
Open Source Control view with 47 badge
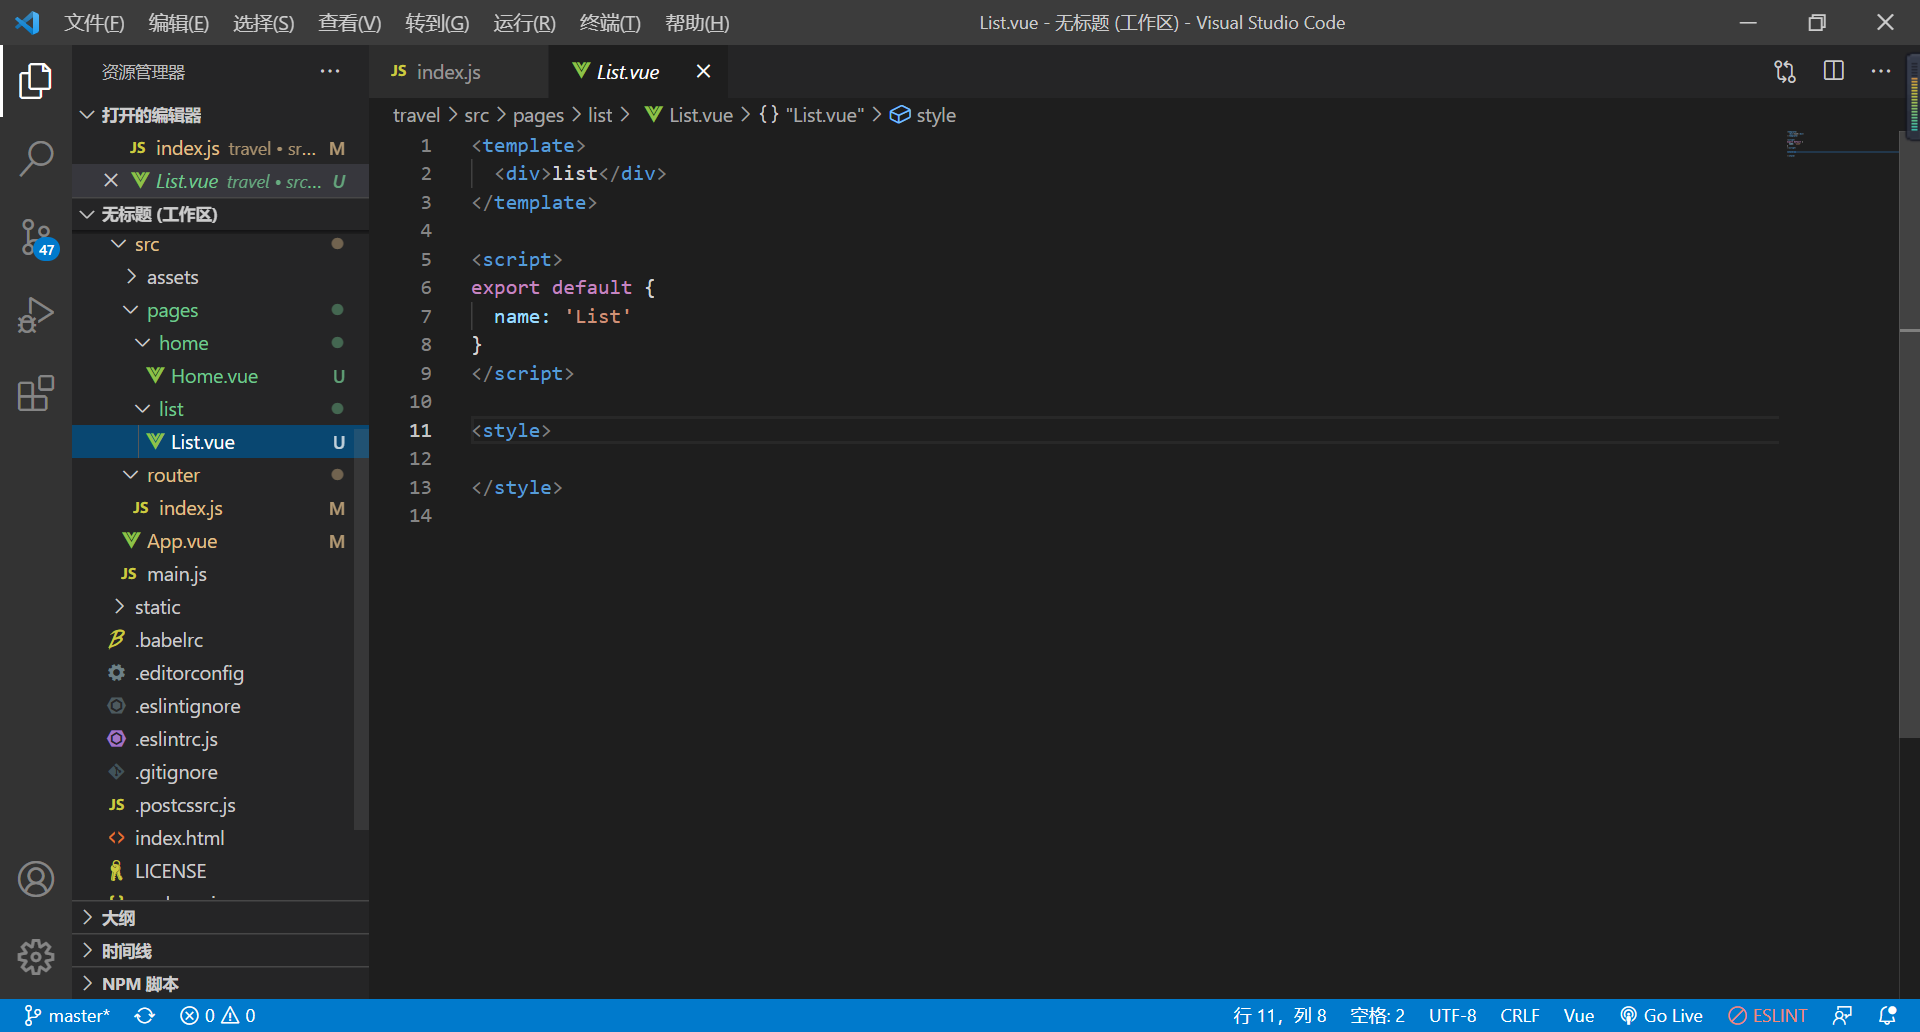click(36, 238)
